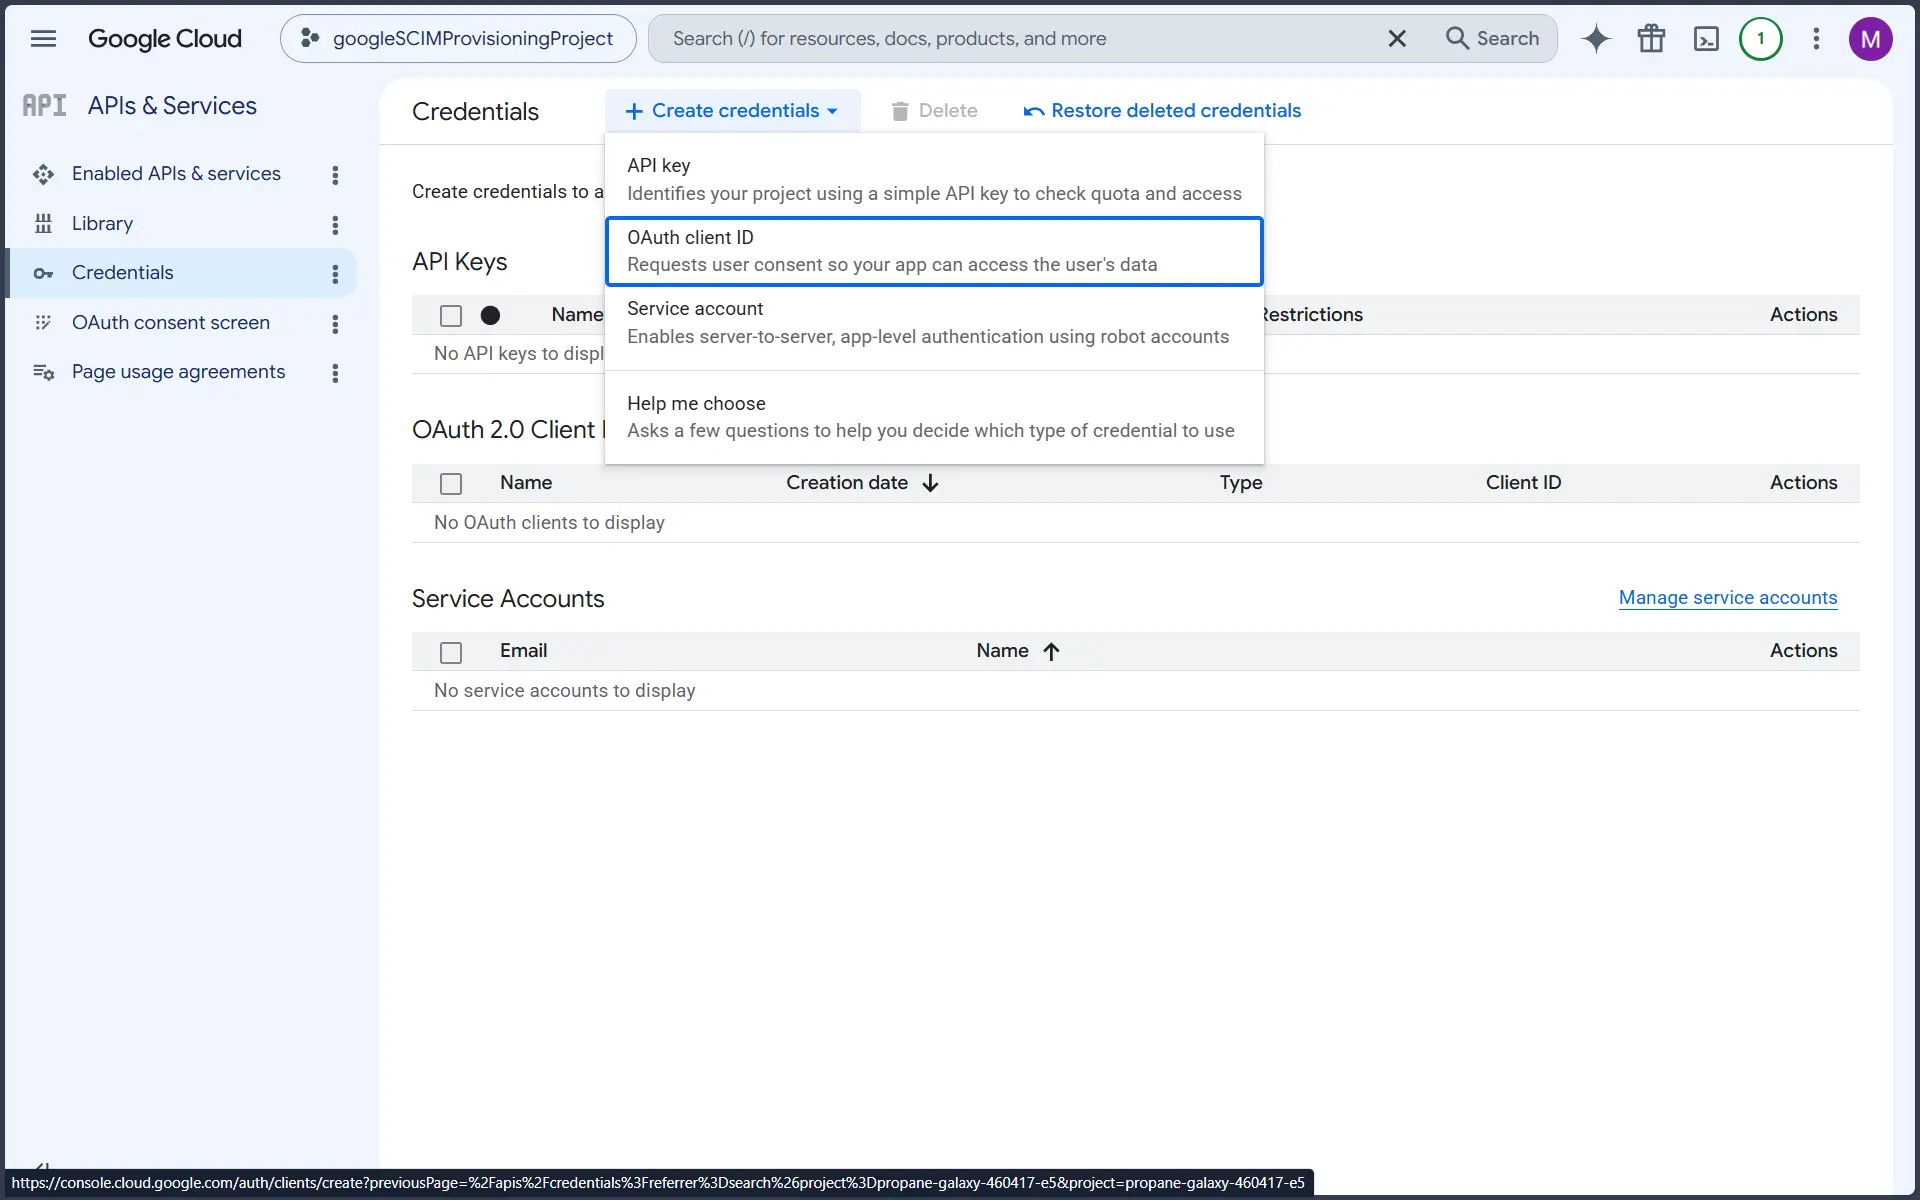Click the Client ID column header
The height and width of the screenshot is (1200, 1920).
tap(1523, 483)
